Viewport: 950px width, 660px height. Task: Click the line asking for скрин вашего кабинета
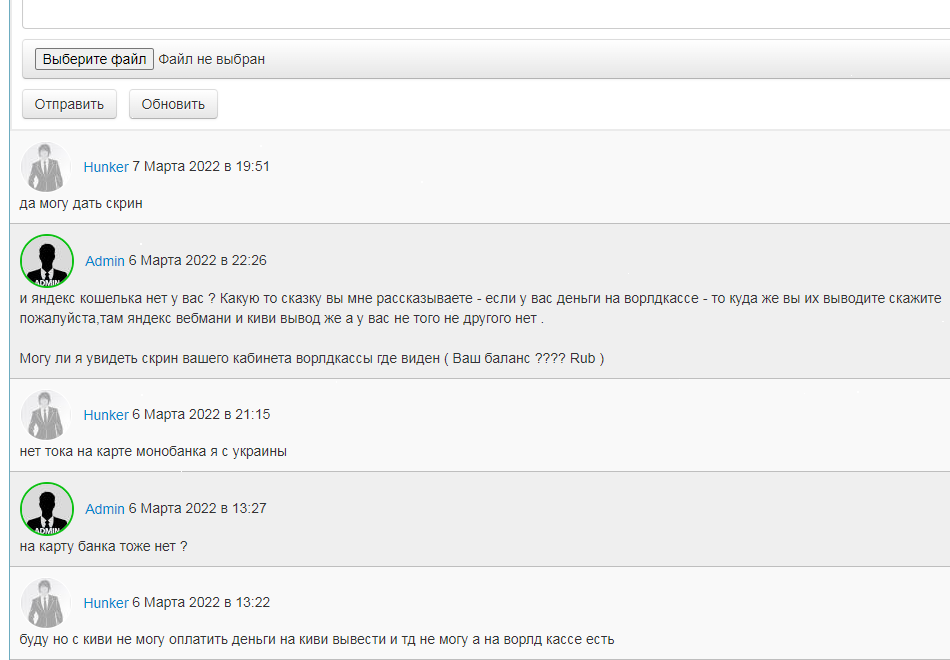click(x=312, y=358)
